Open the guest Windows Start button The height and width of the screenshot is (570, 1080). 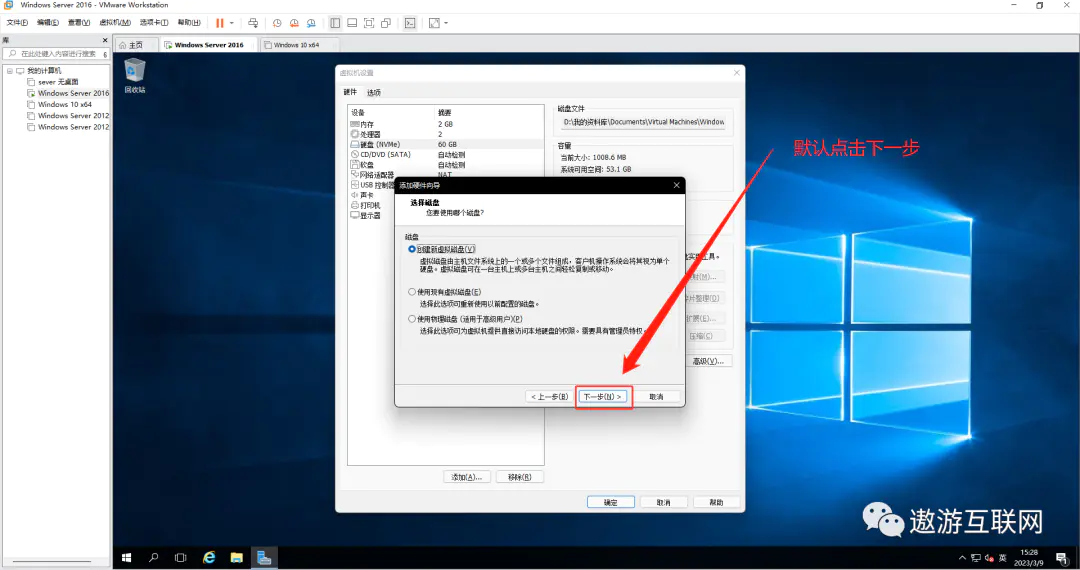tap(127, 558)
